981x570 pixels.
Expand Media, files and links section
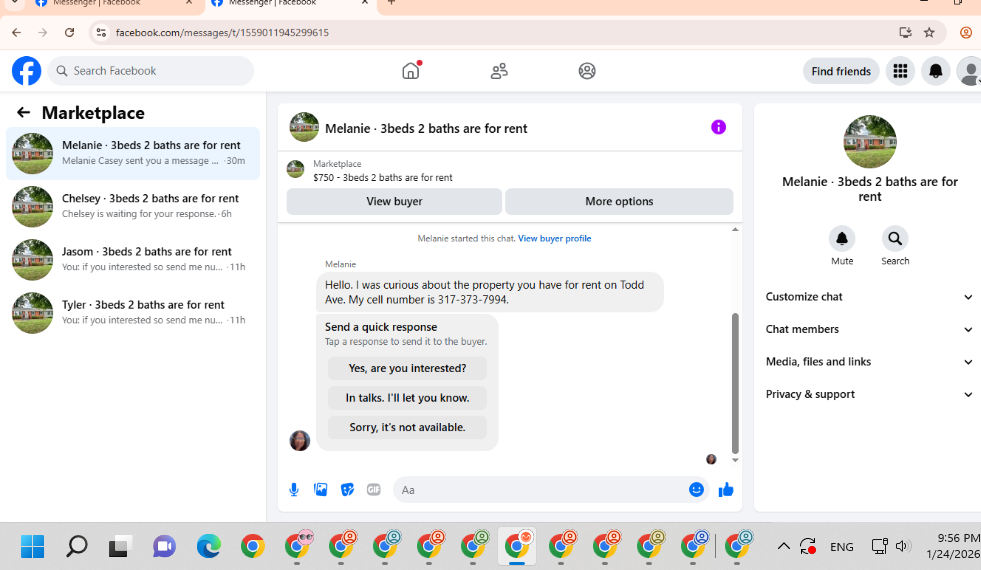869,362
